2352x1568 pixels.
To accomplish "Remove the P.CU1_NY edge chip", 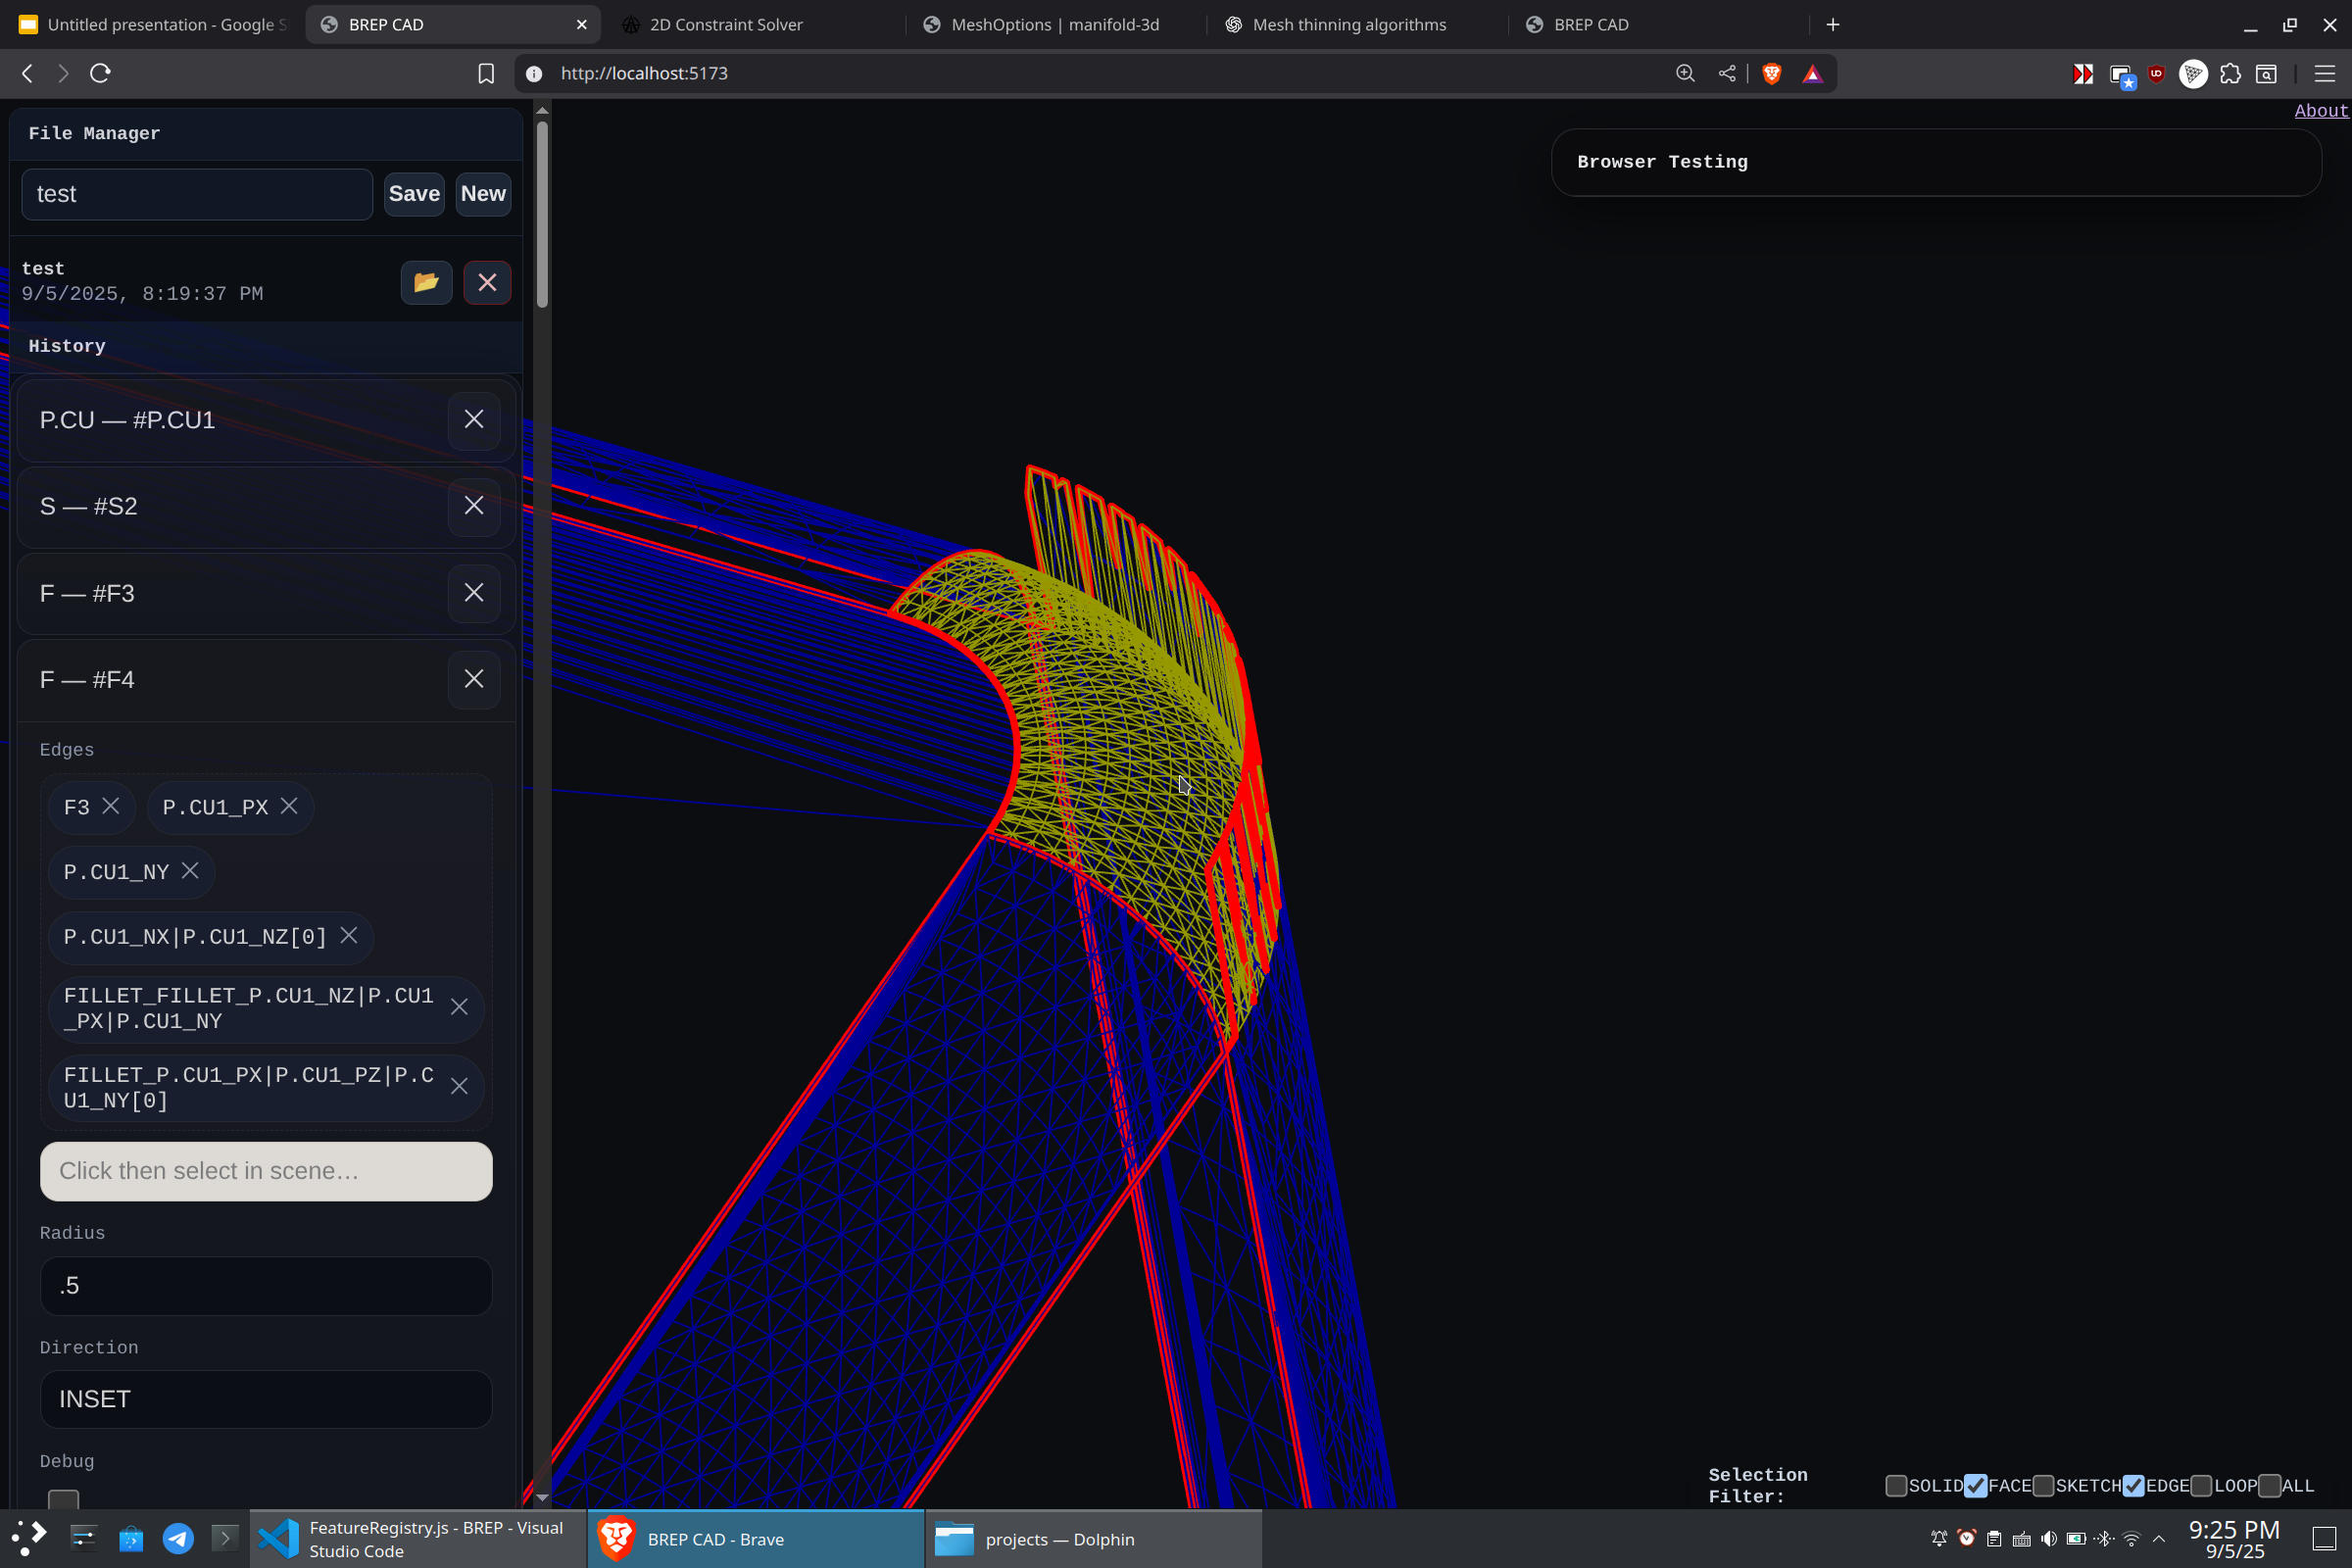I will (190, 871).
